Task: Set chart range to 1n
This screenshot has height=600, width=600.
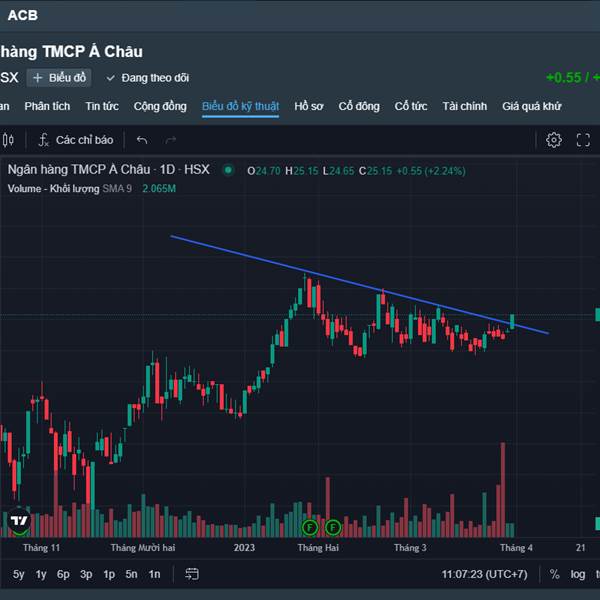Action: click(x=154, y=574)
